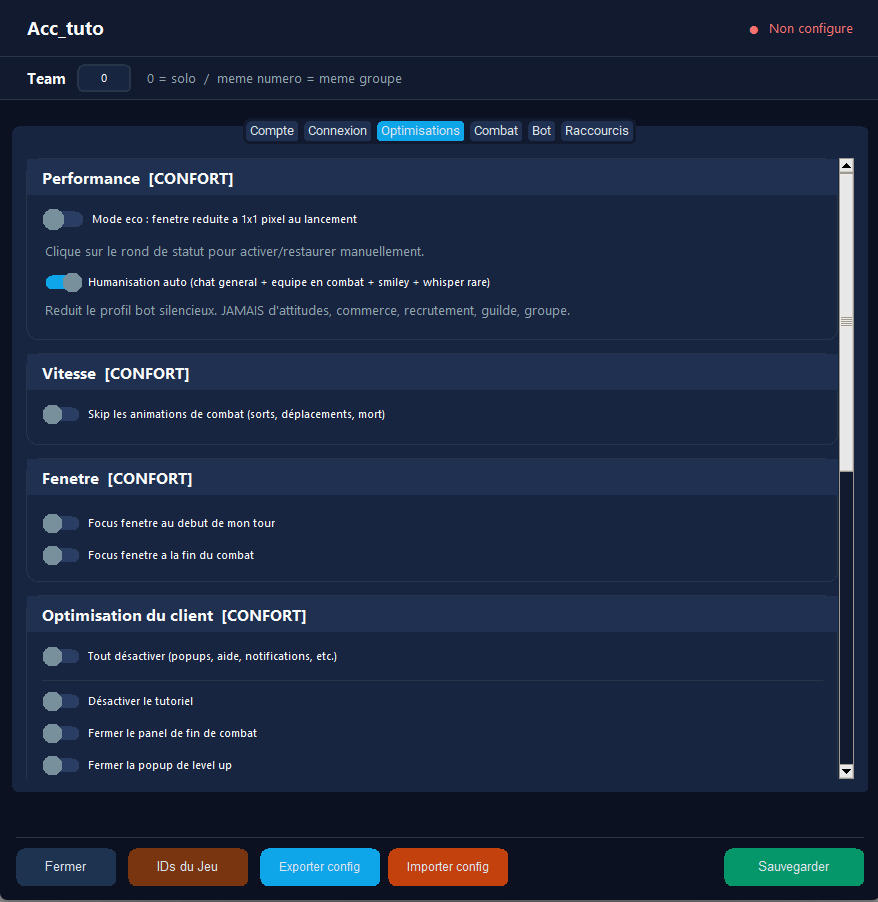
Task: Turn on Focus fenetre a la fin du combat
Action: click(61, 555)
